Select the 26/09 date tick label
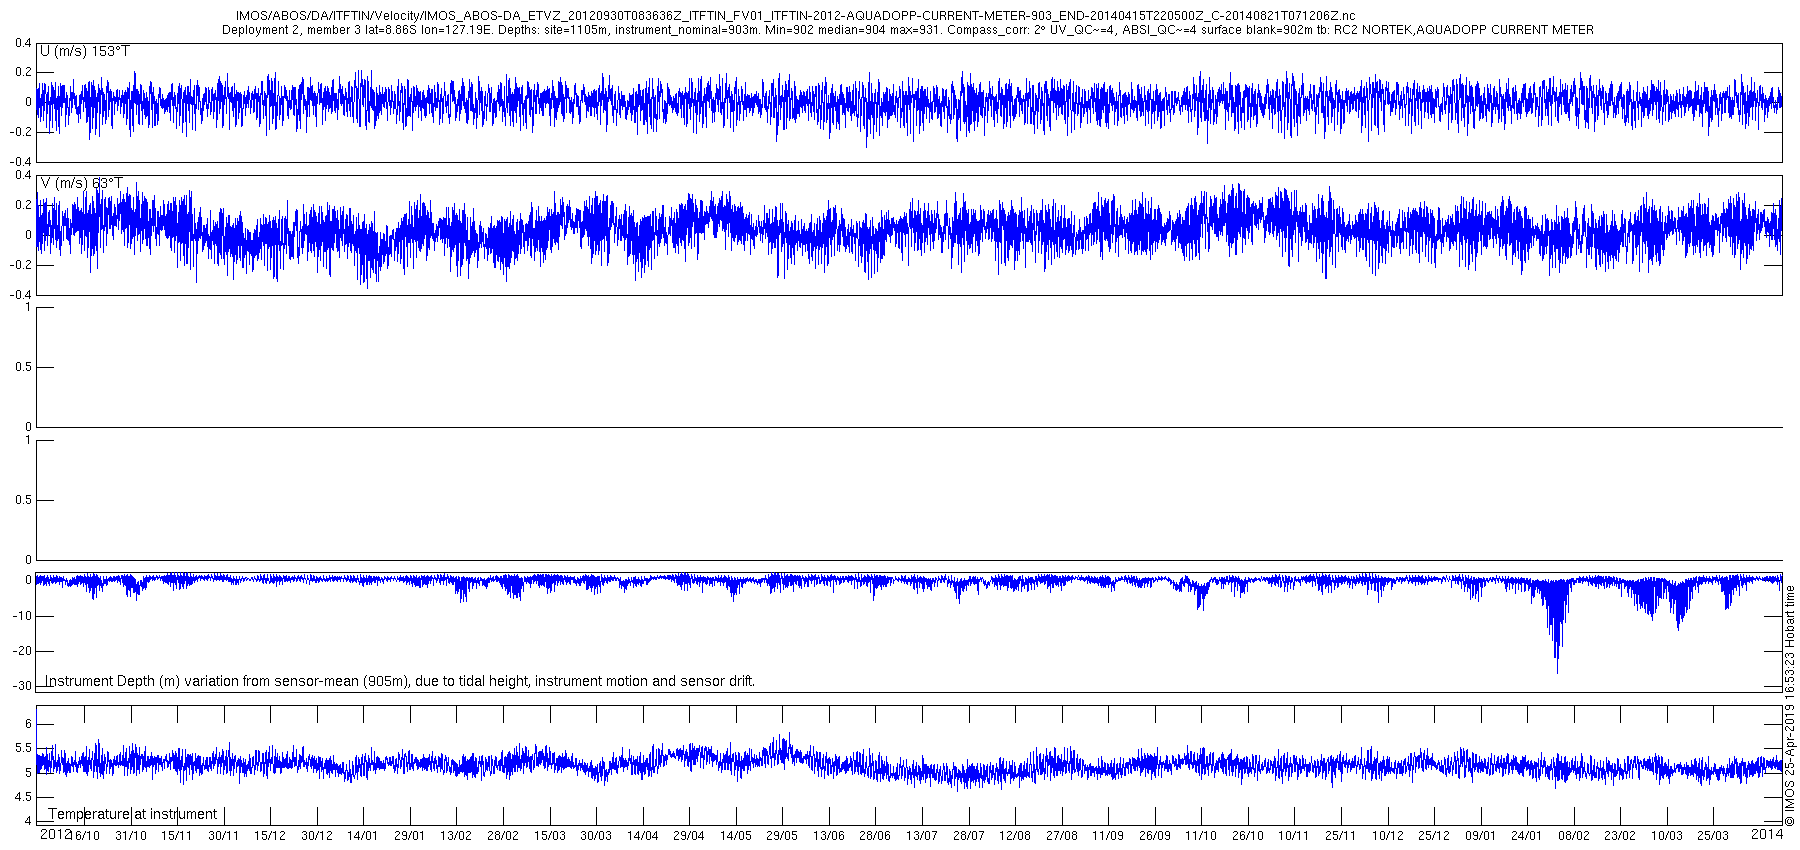This screenshot has width=1800, height=850. pyautogui.click(x=1155, y=836)
